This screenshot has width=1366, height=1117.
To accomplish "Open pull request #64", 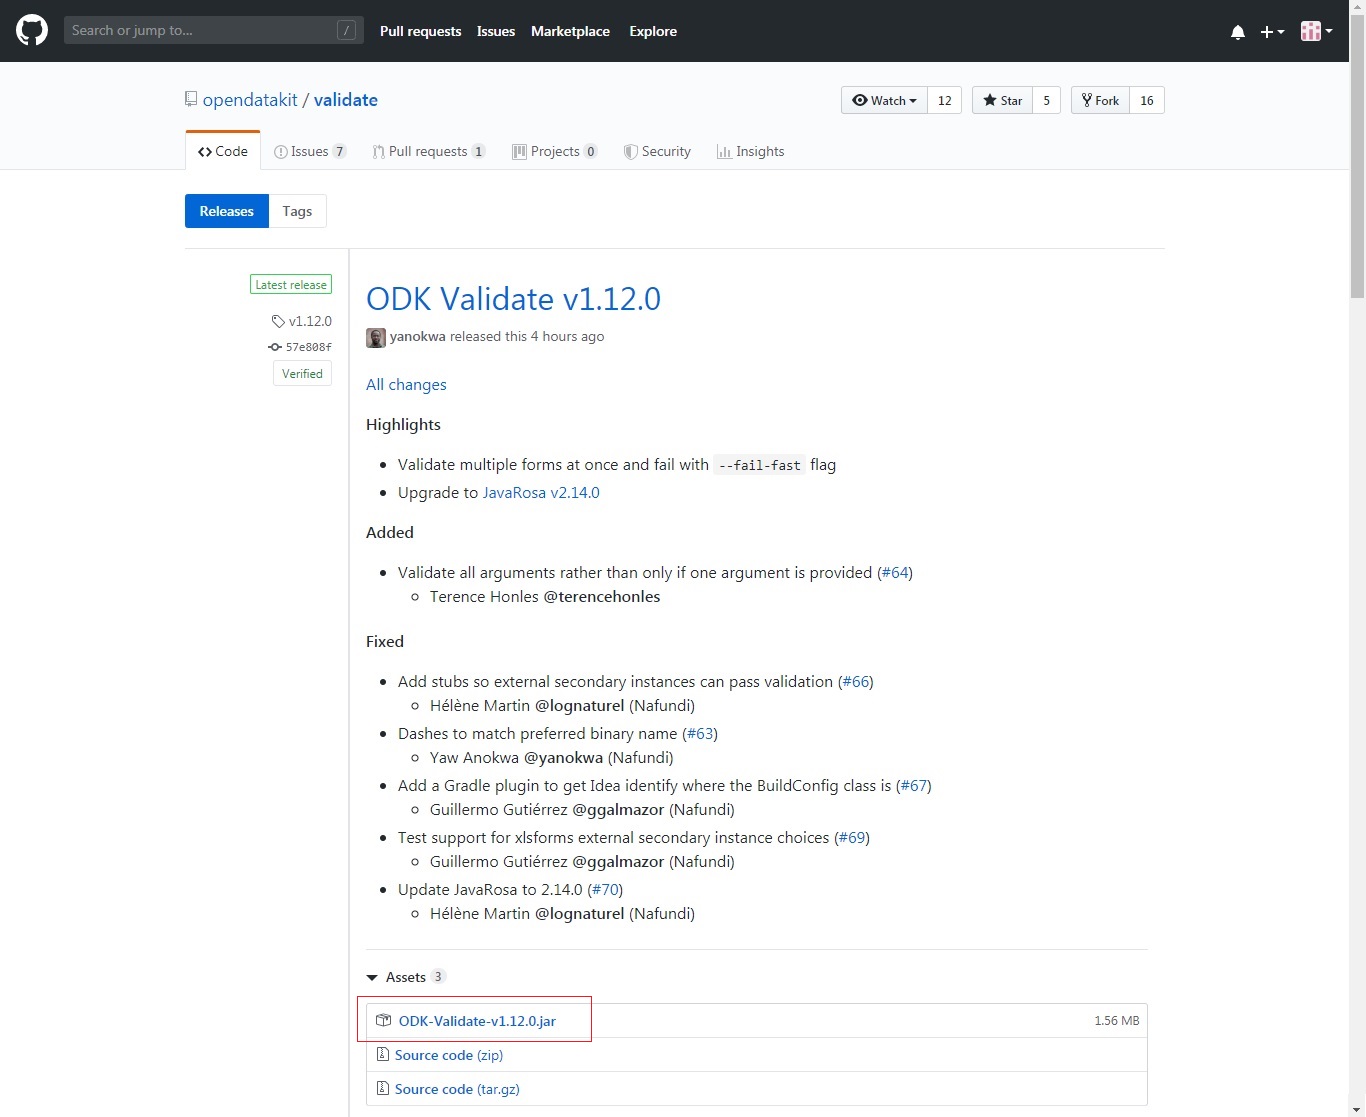I will point(895,573).
